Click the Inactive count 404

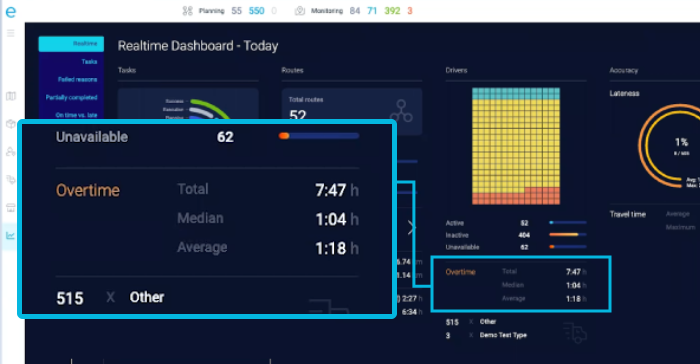click(x=524, y=235)
